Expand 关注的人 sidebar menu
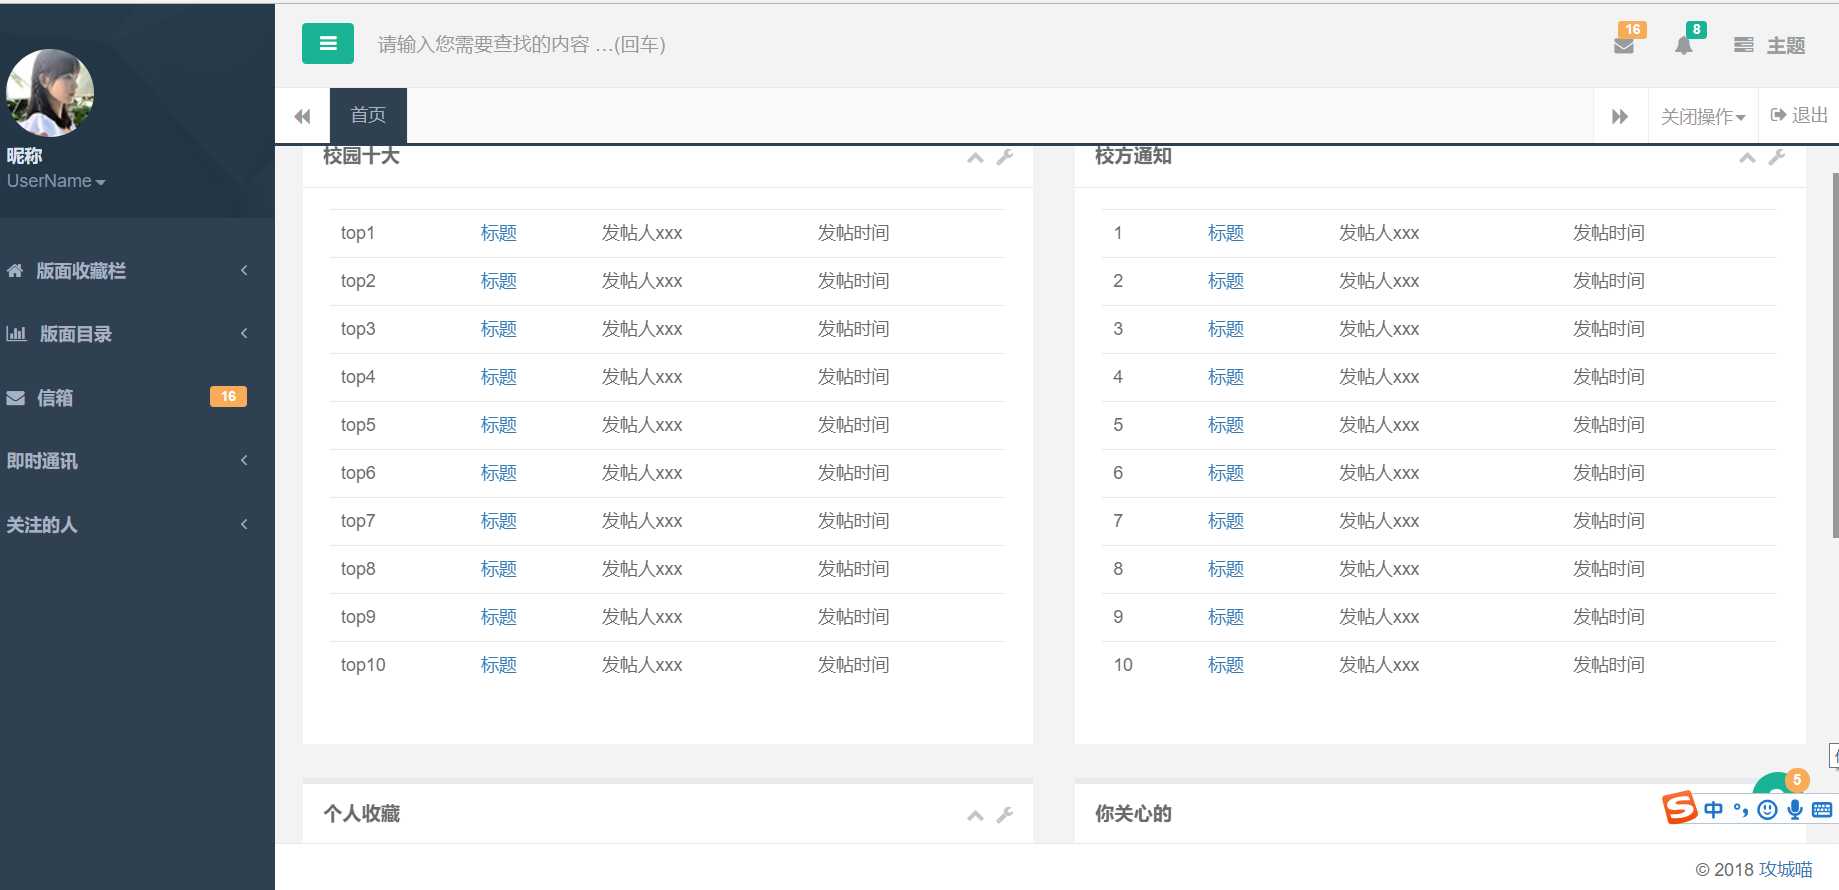This screenshot has height=890, width=1839. (x=137, y=525)
